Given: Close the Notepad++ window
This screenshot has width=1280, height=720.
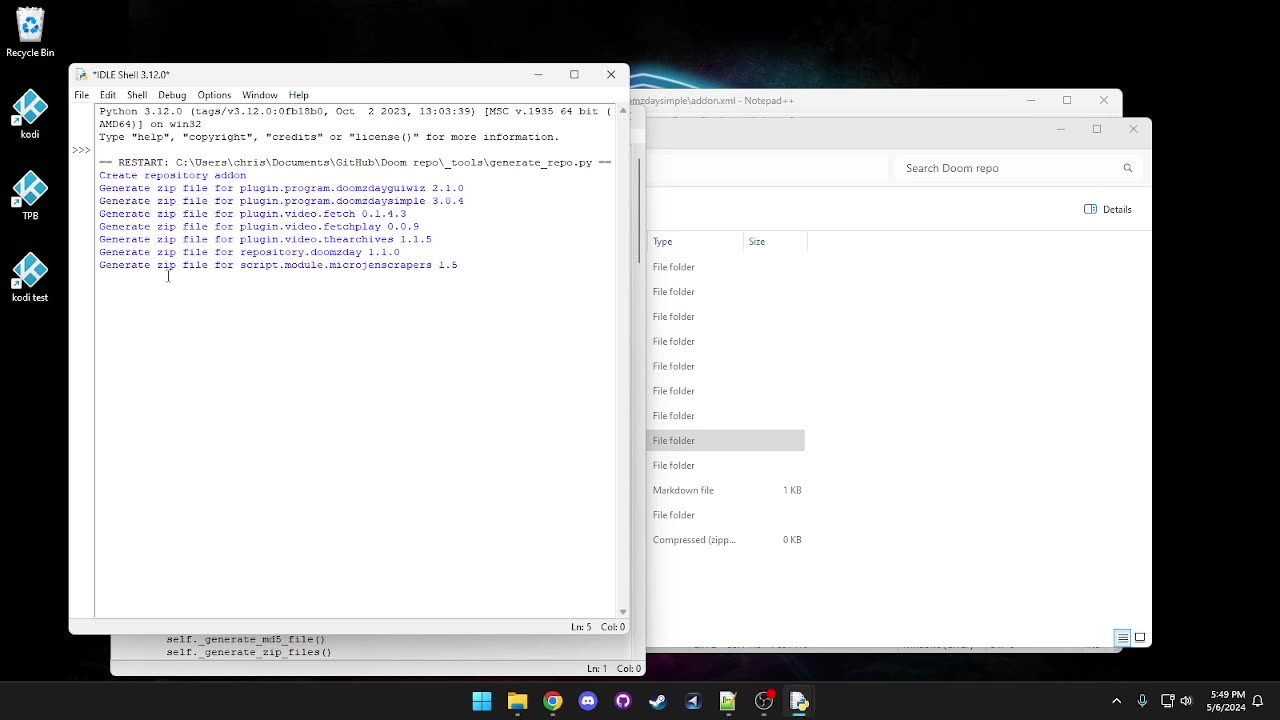Looking at the screenshot, I should click(1104, 100).
